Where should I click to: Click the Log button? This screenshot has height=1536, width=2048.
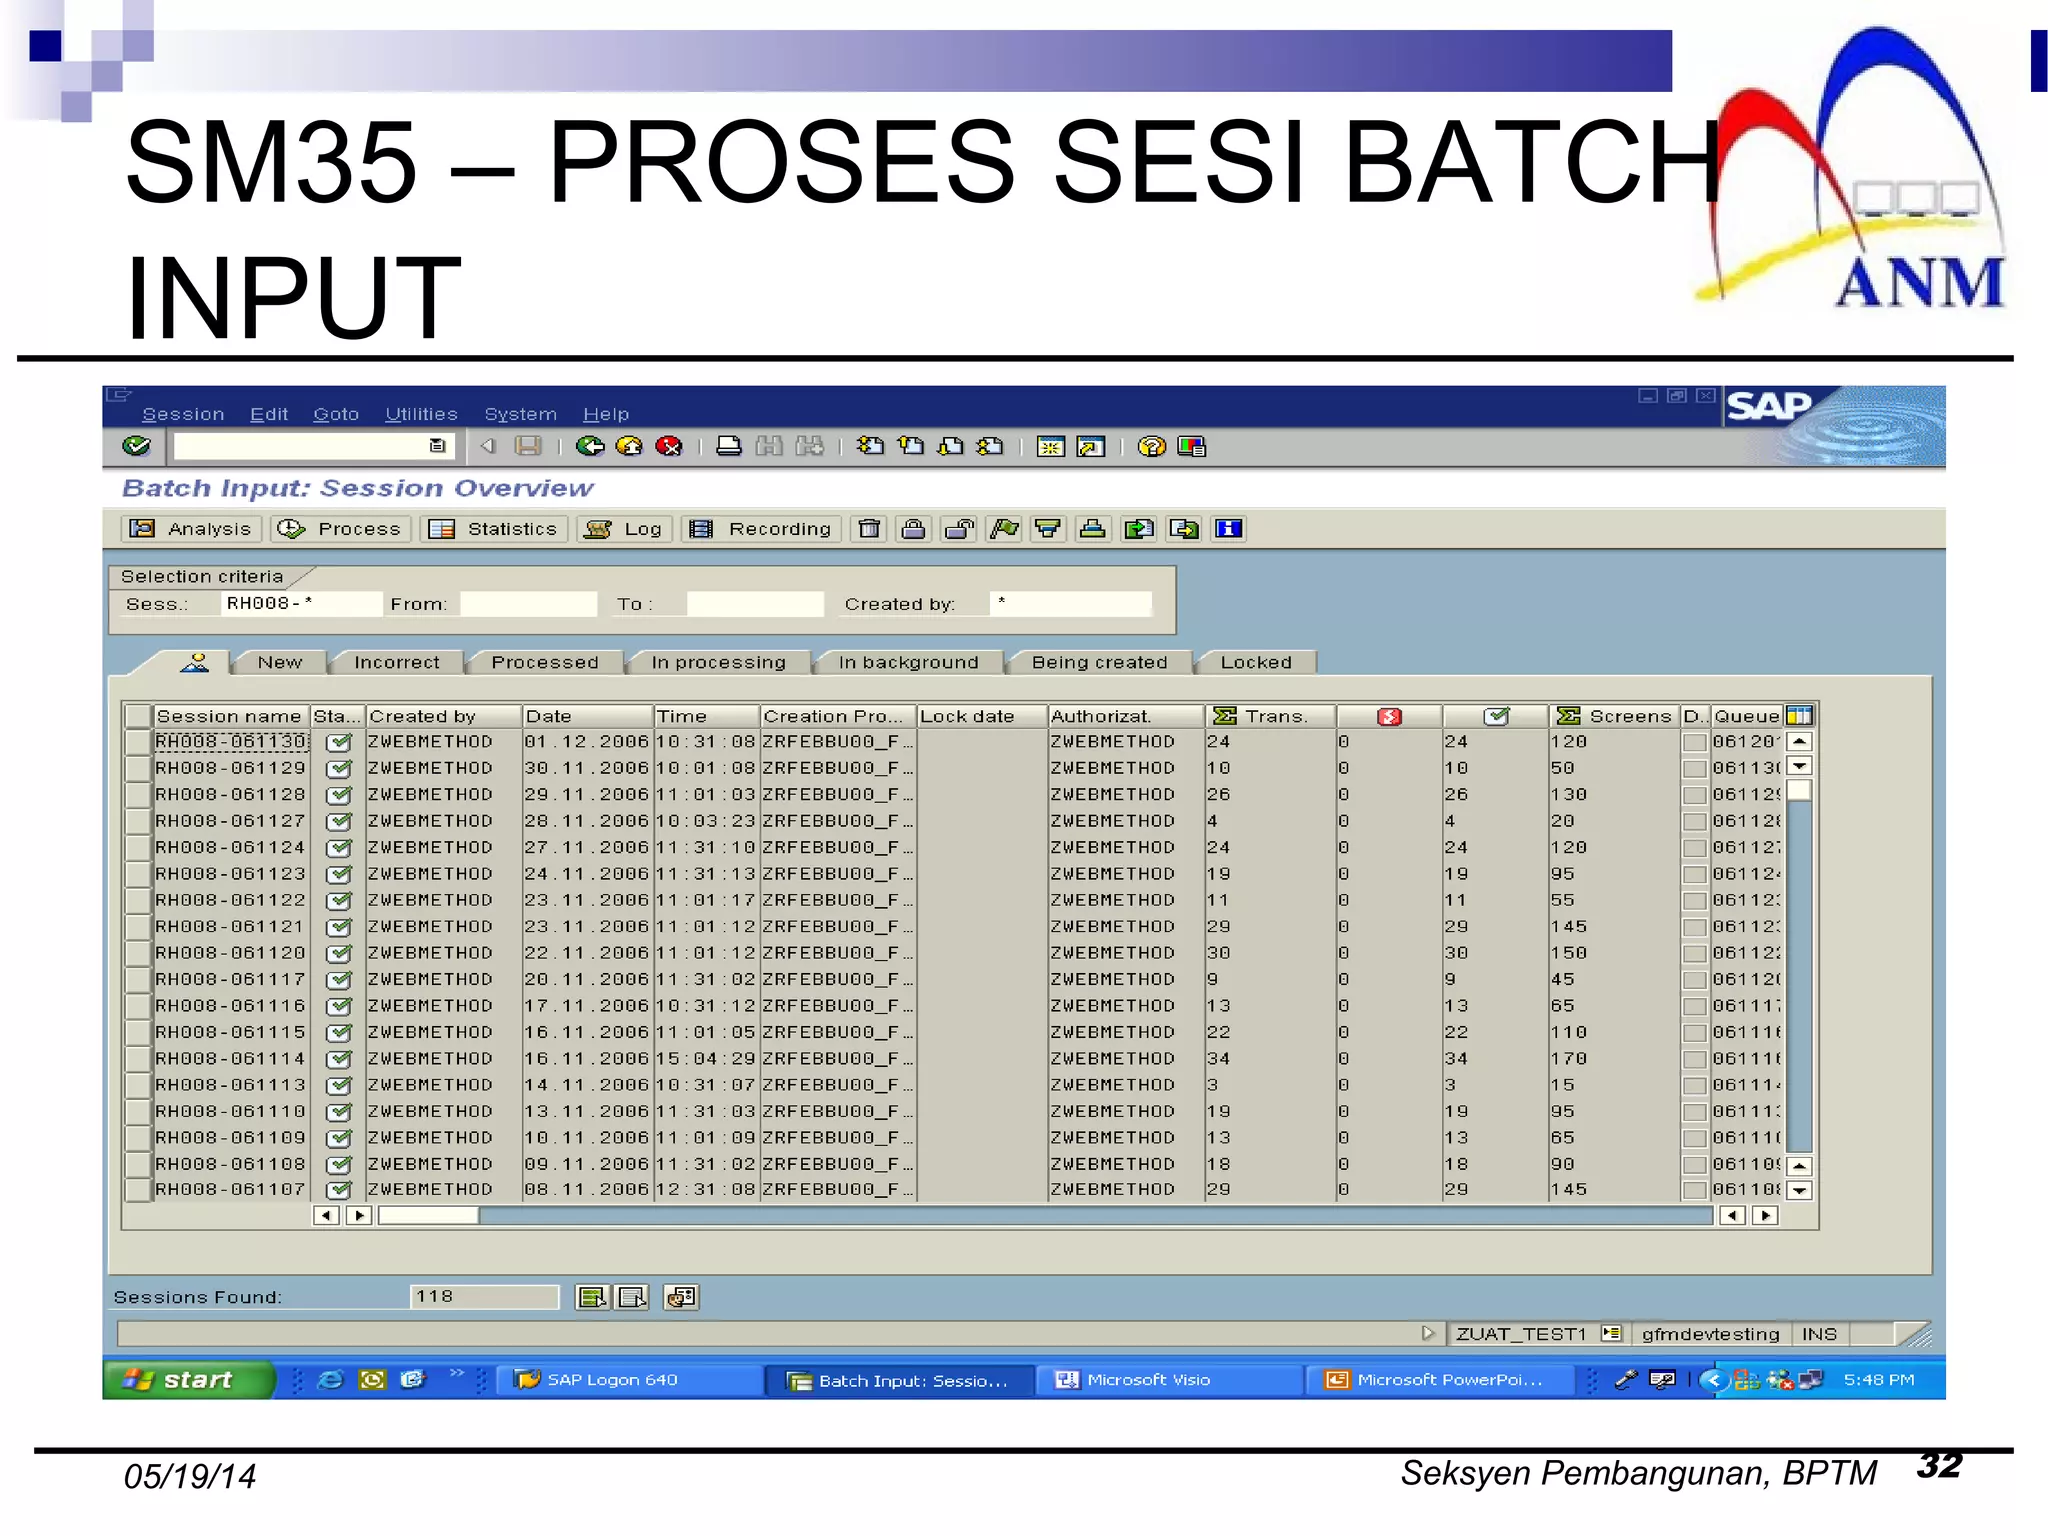(x=624, y=529)
